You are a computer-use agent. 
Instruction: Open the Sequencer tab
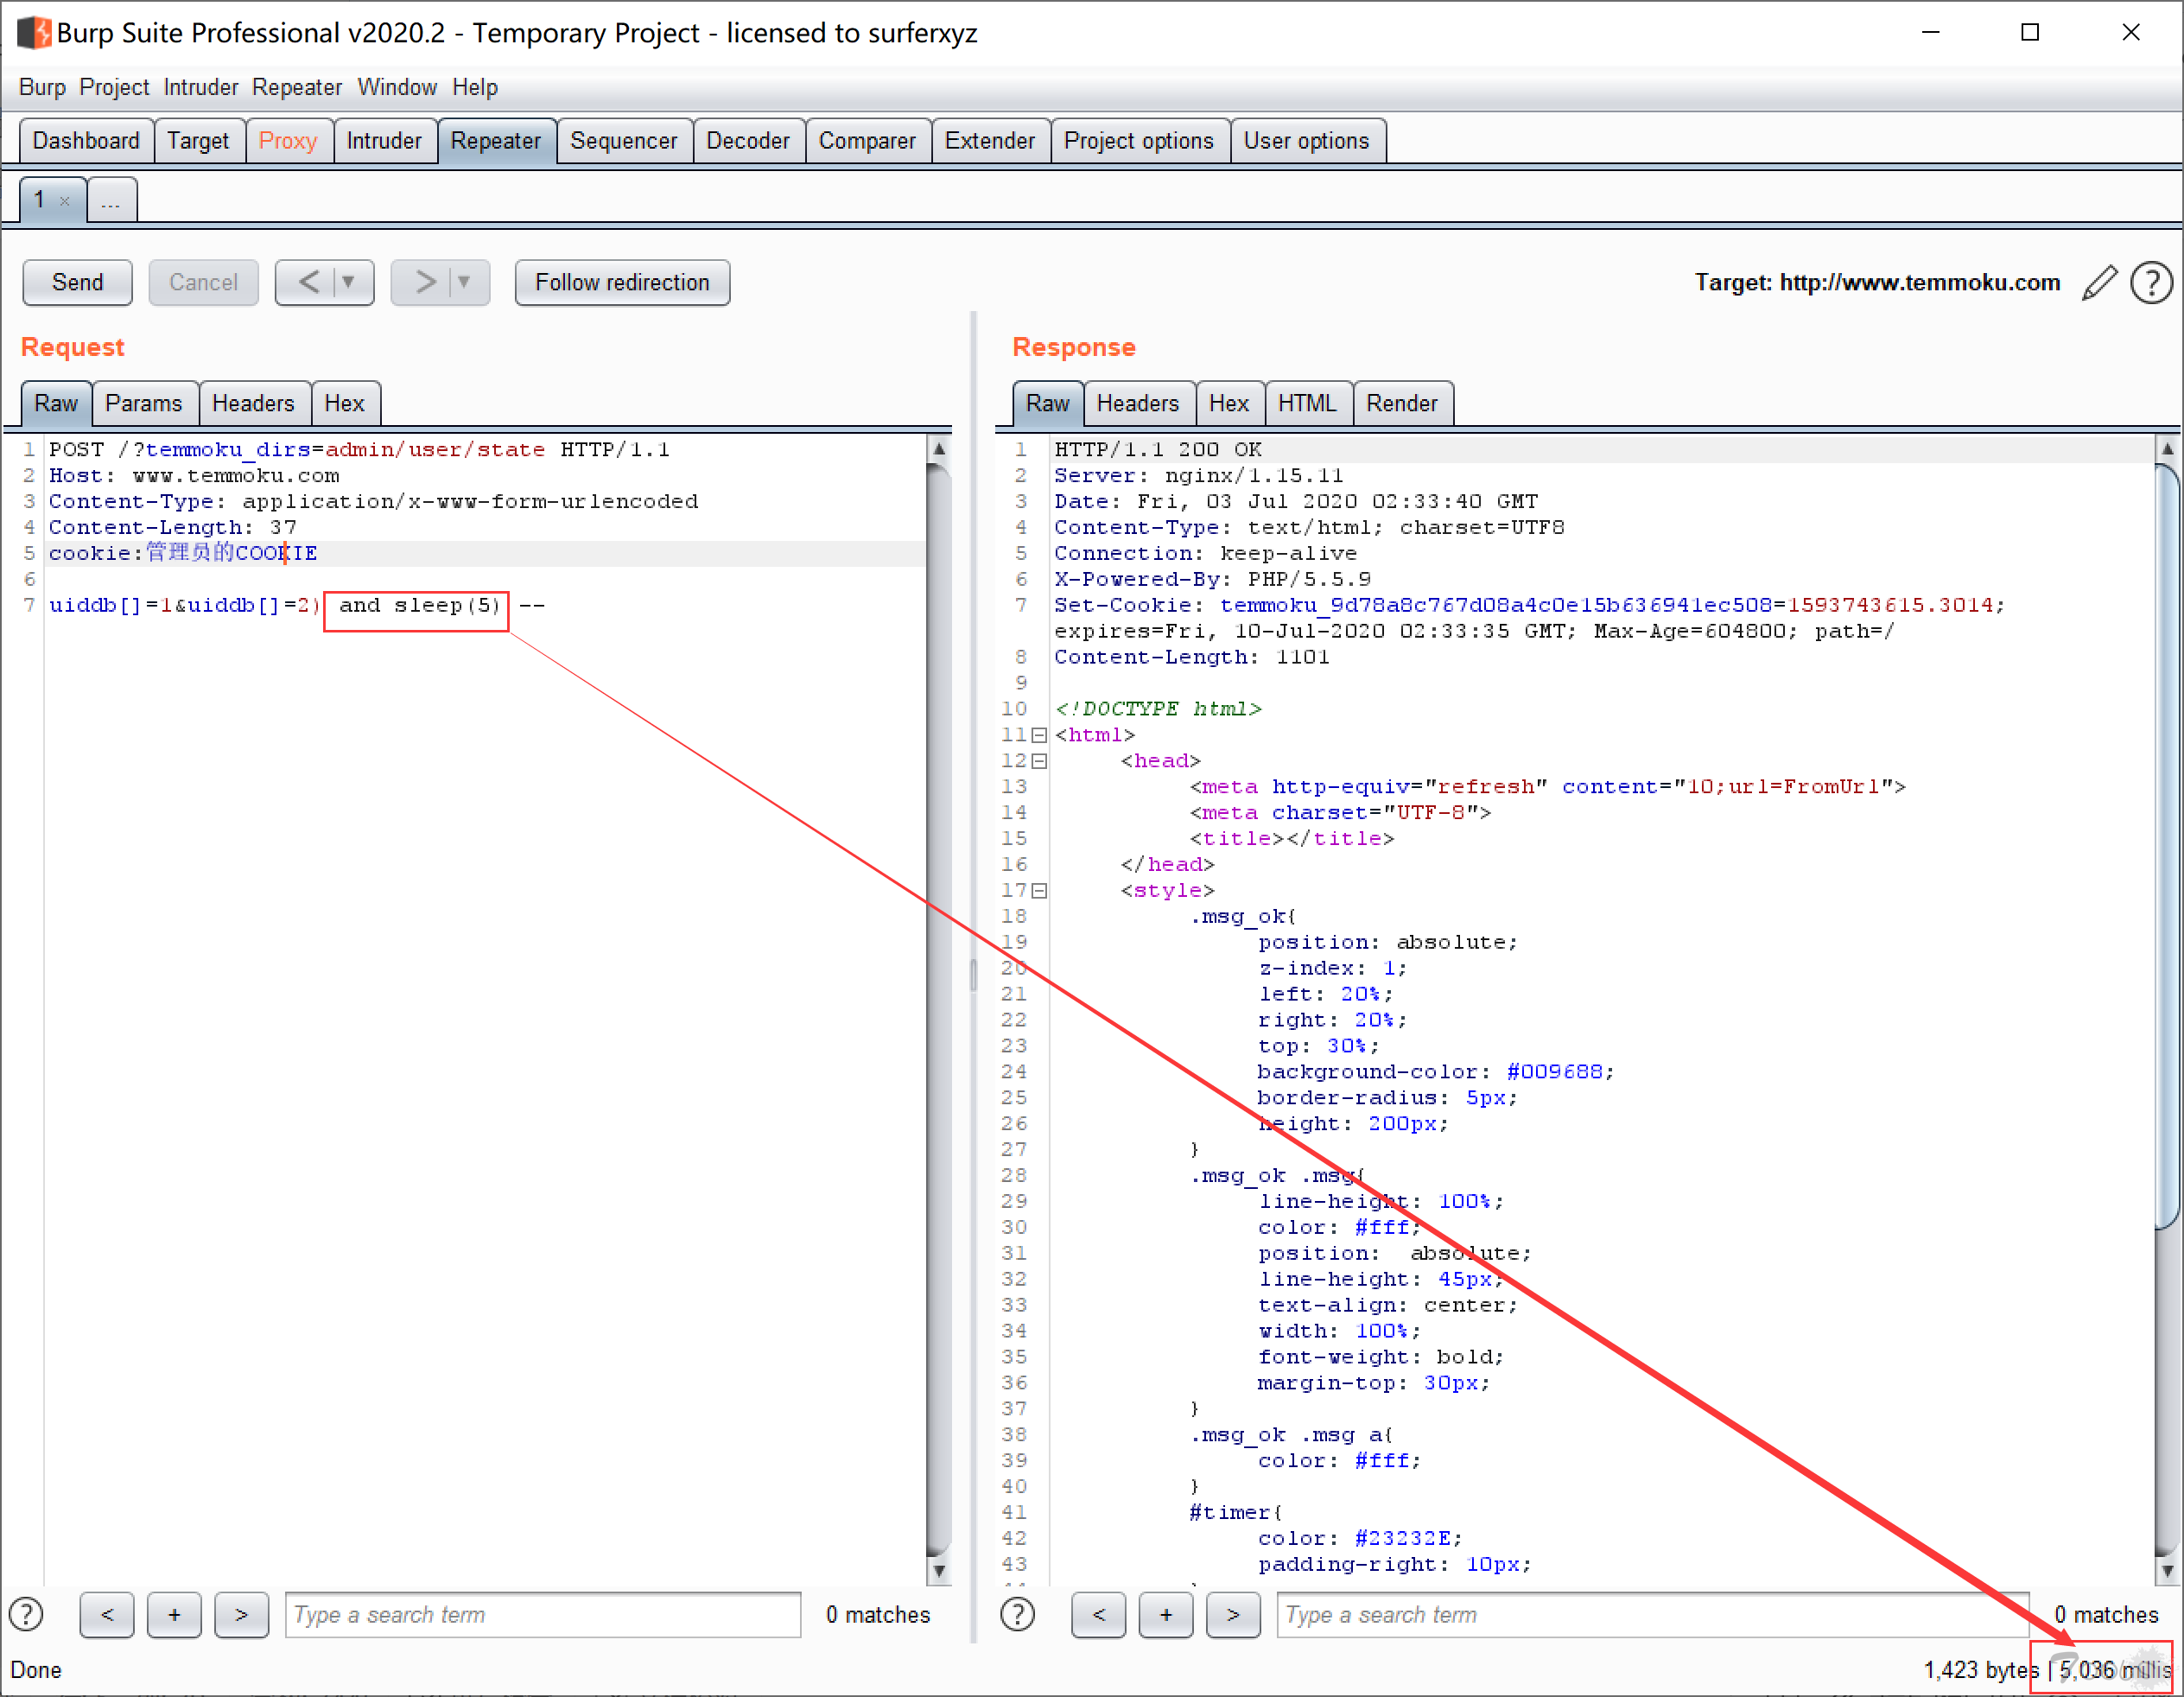[x=624, y=141]
